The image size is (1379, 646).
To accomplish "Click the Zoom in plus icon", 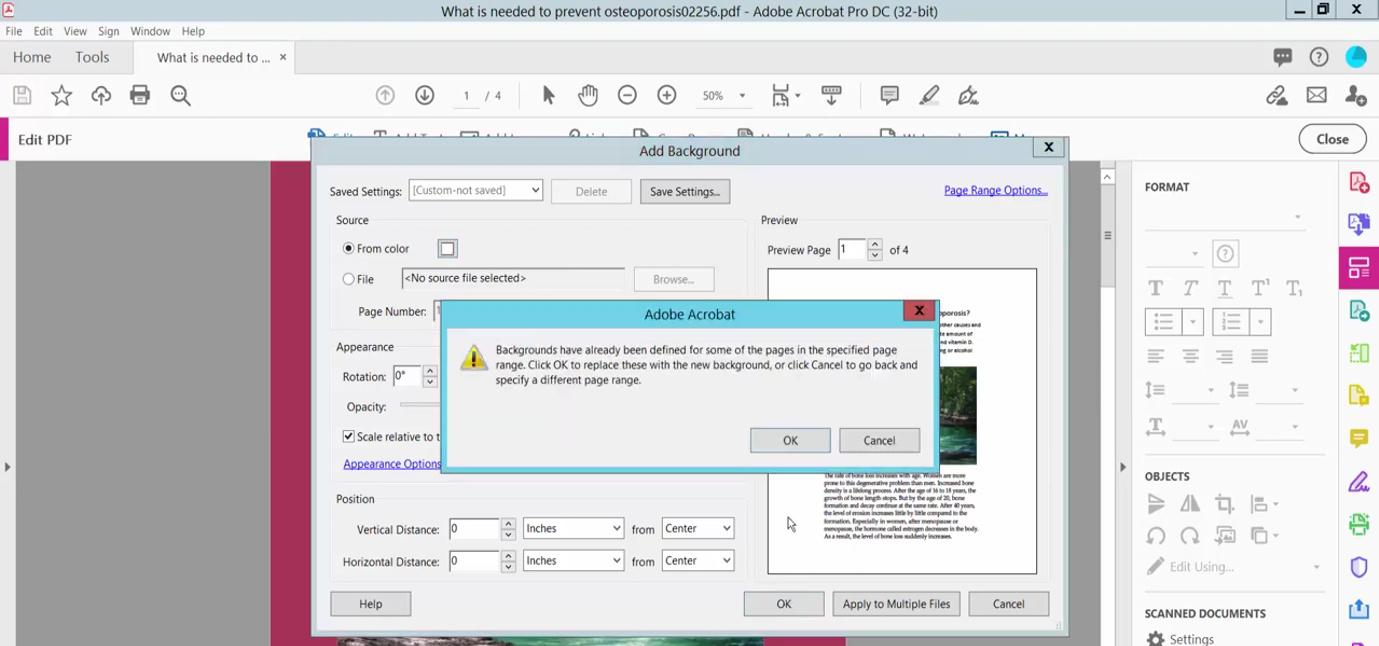I will (667, 95).
